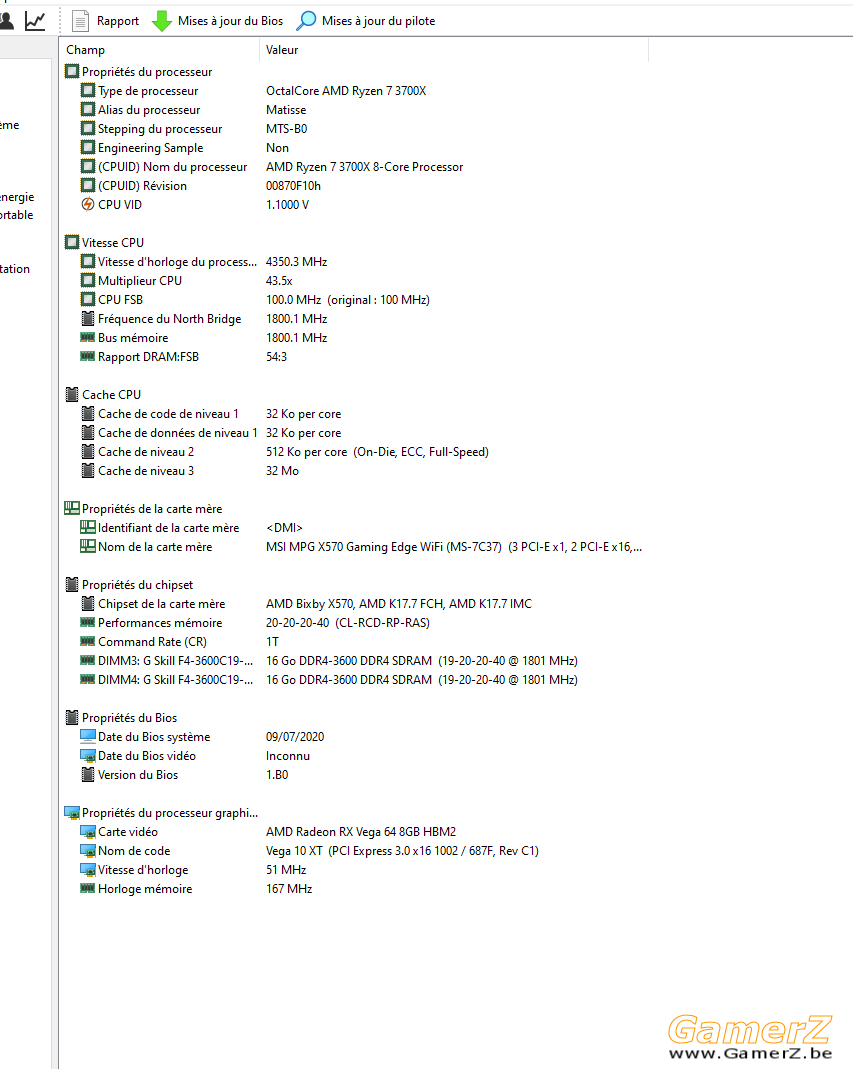
Task: Click the memory icon beside DIMM3 row
Action: (x=88, y=661)
